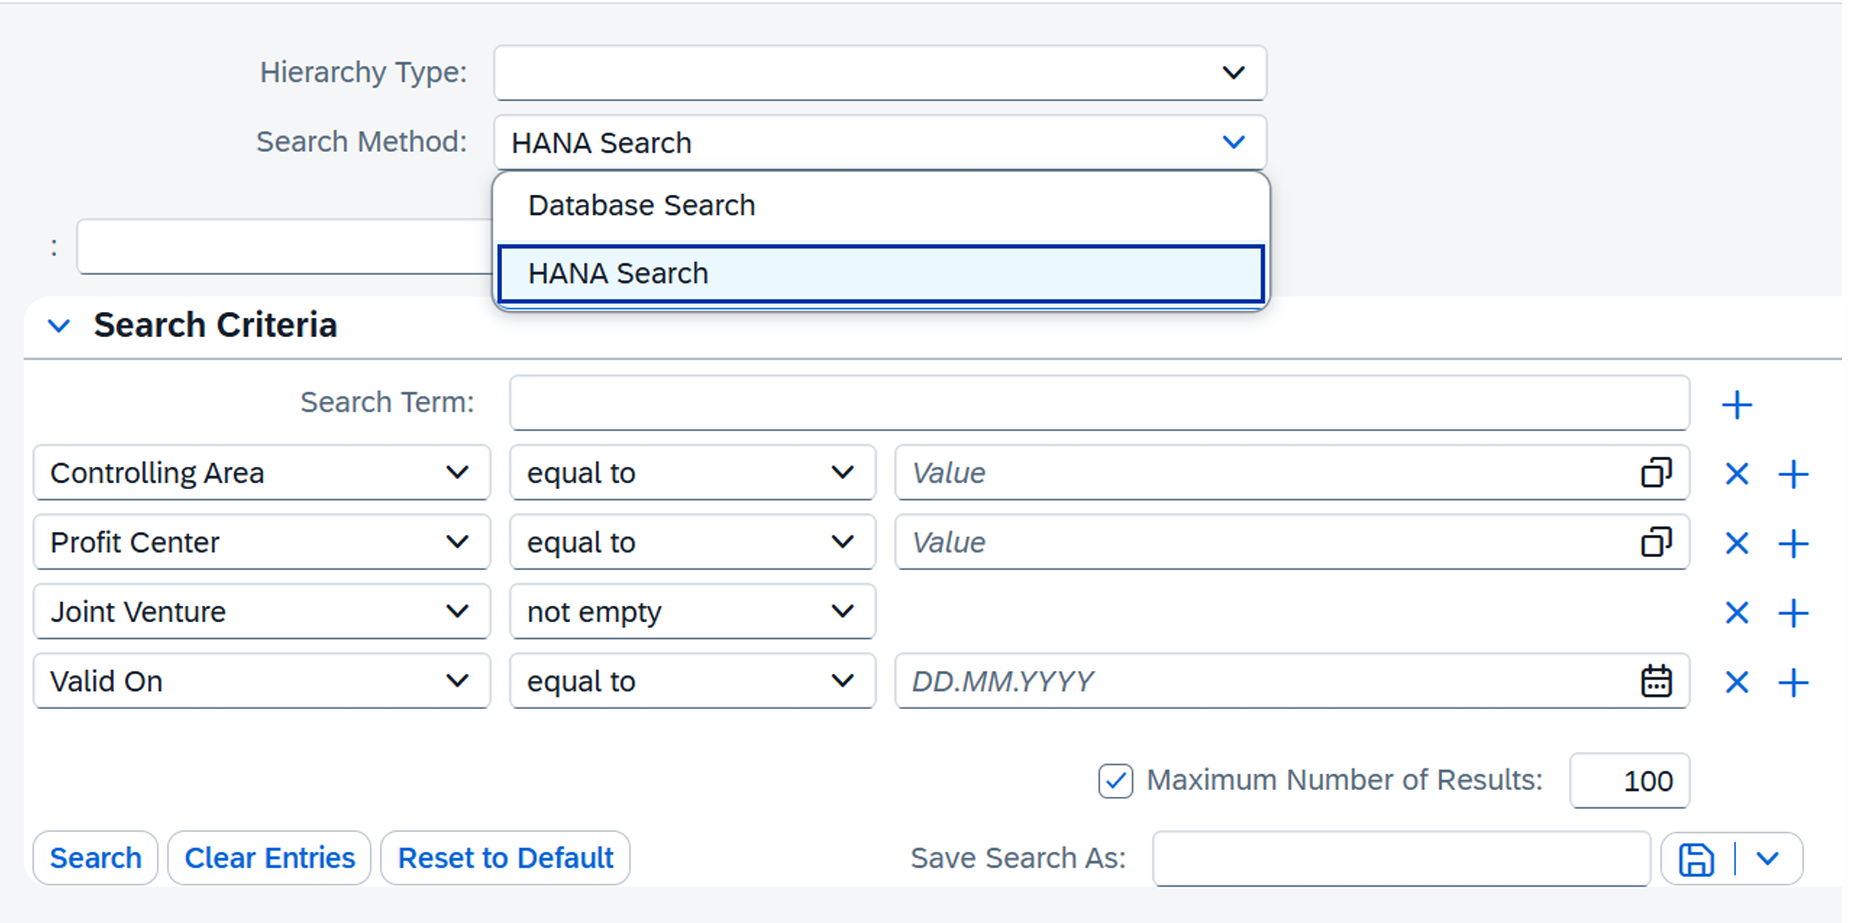Toggle Maximum Number of Results checkbox
The width and height of the screenshot is (1854, 923).
tap(1115, 781)
